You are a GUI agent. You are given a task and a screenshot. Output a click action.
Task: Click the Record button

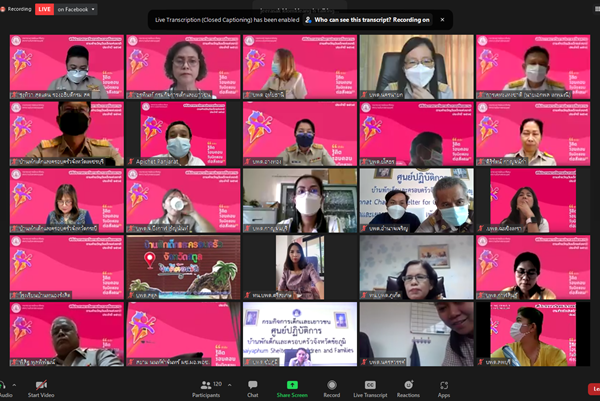tap(332, 389)
